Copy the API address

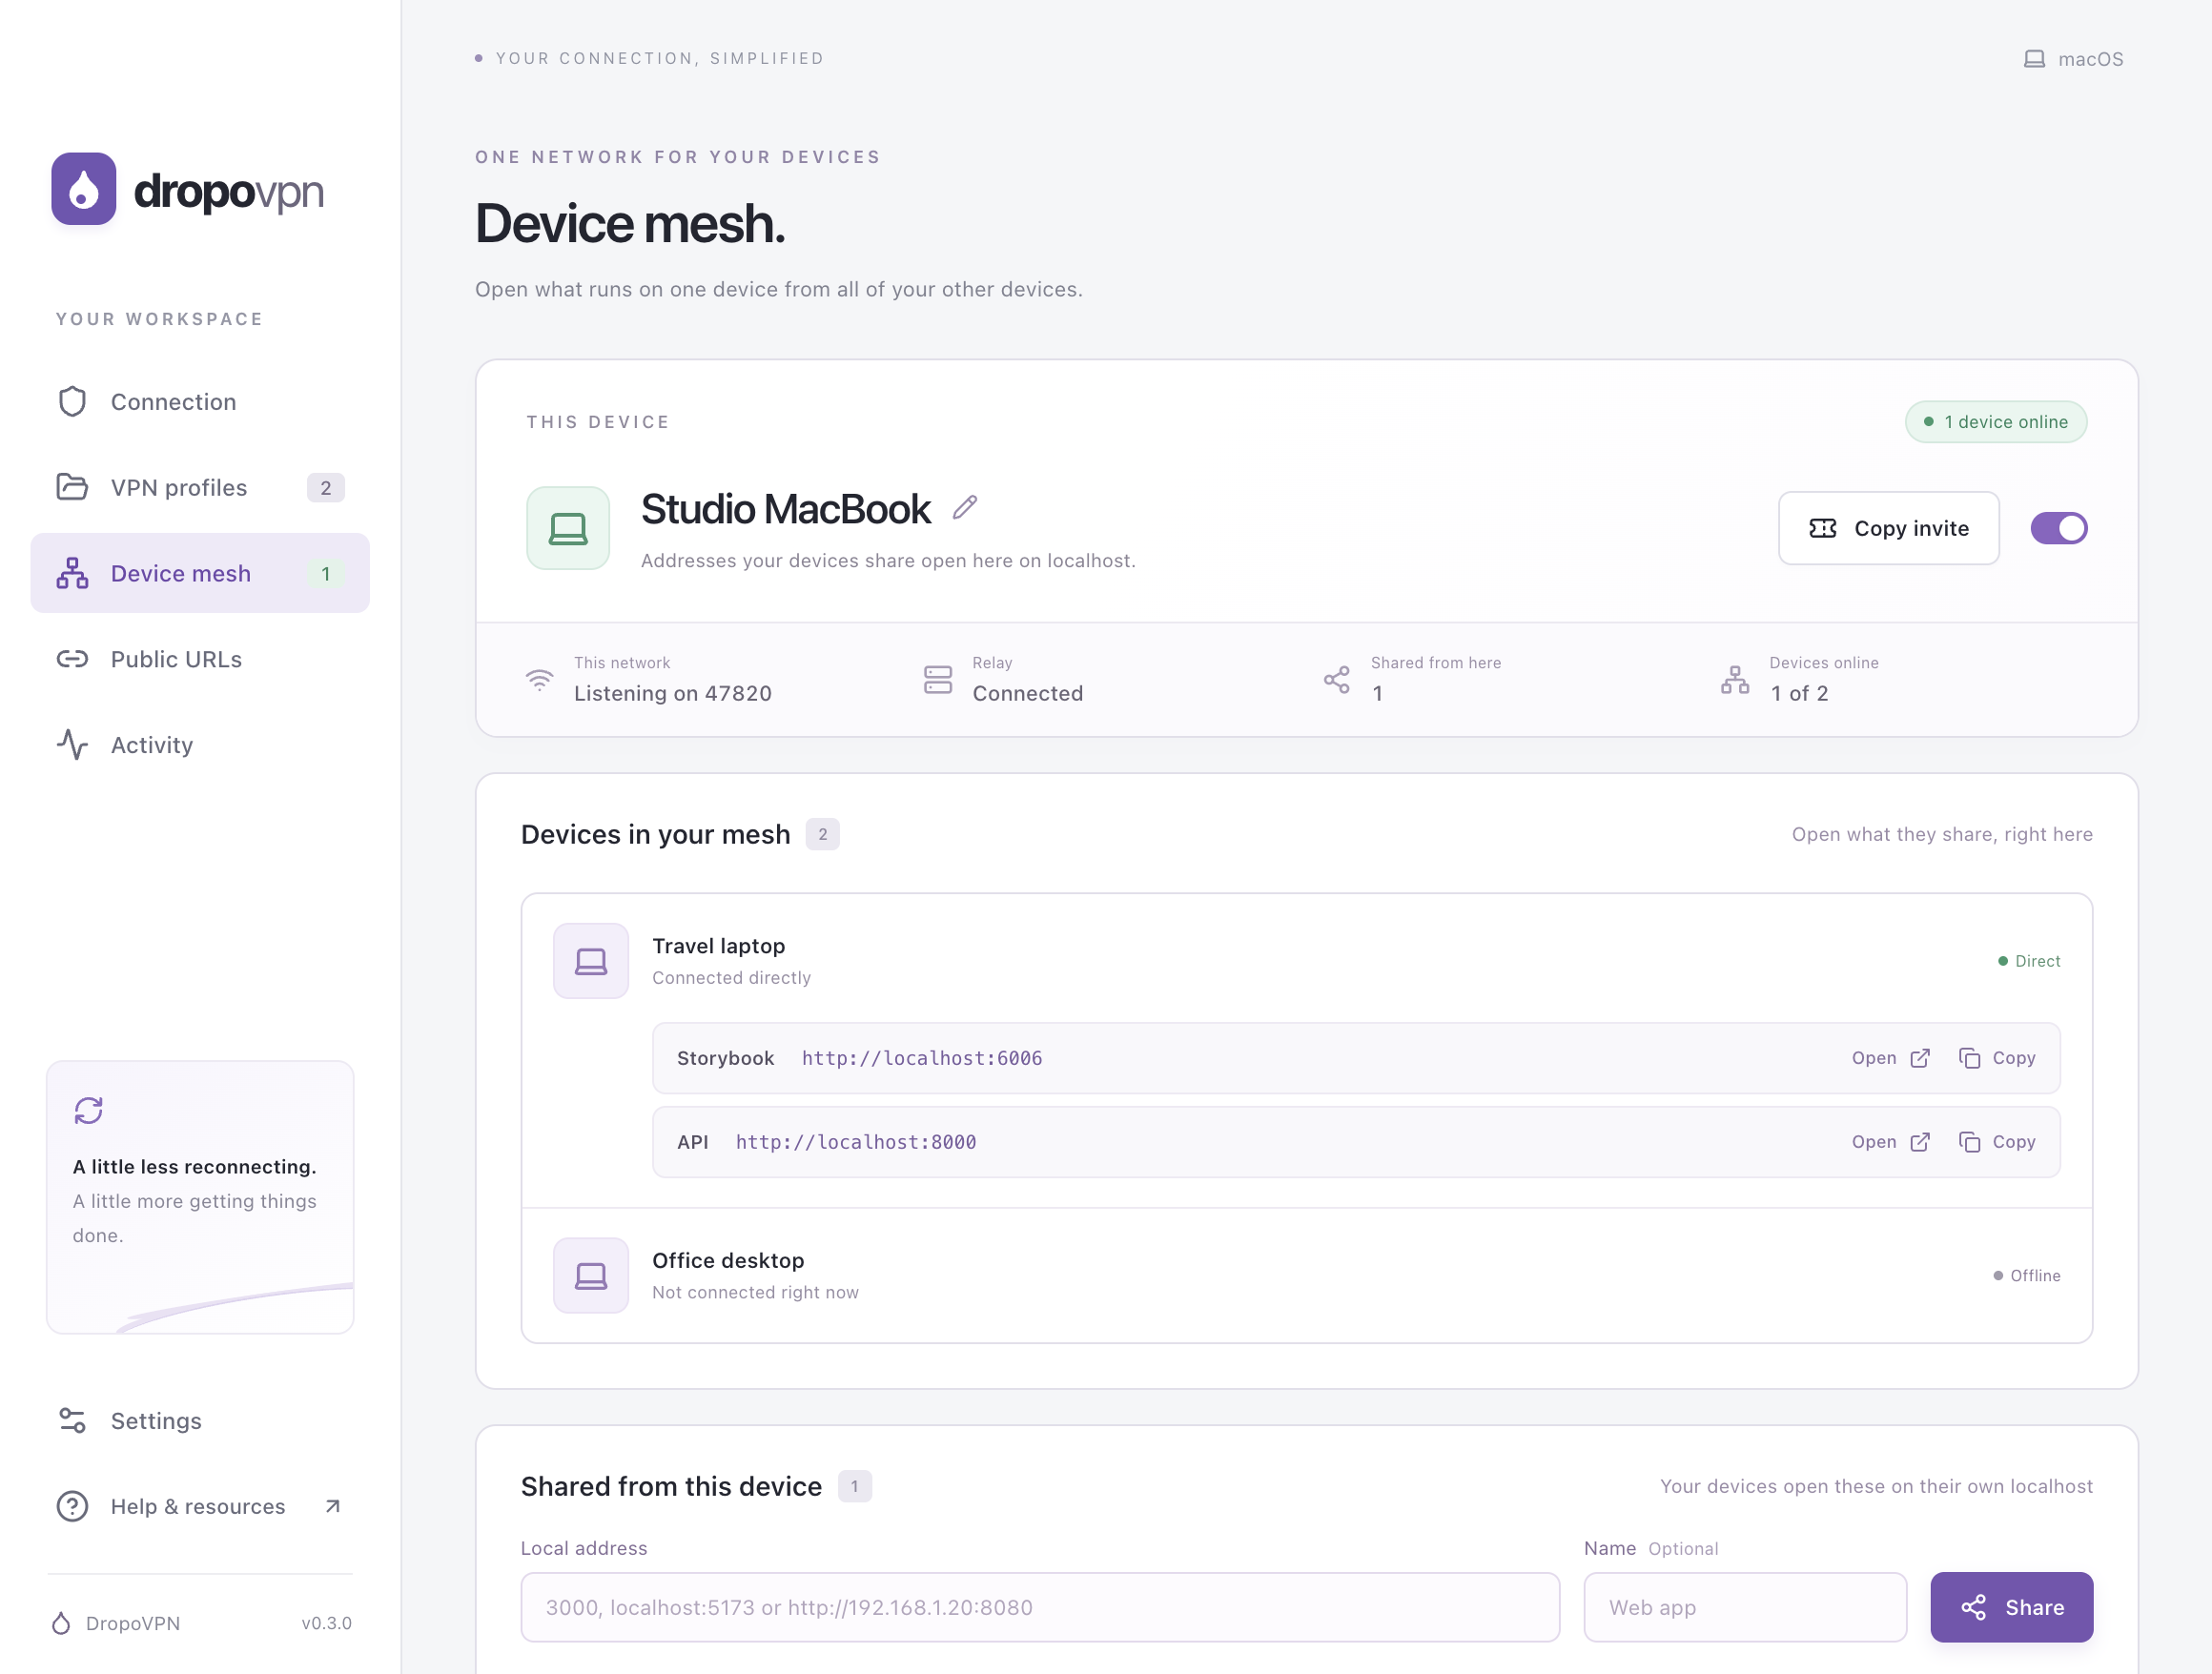(x=1997, y=1142)
